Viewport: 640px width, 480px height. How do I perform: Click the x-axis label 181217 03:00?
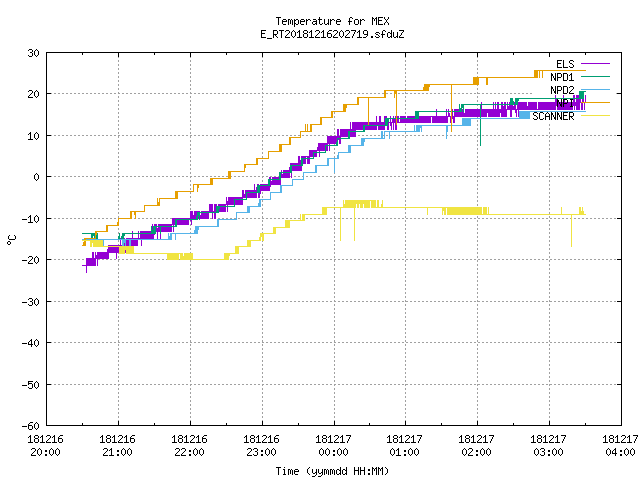click(548, 446)
